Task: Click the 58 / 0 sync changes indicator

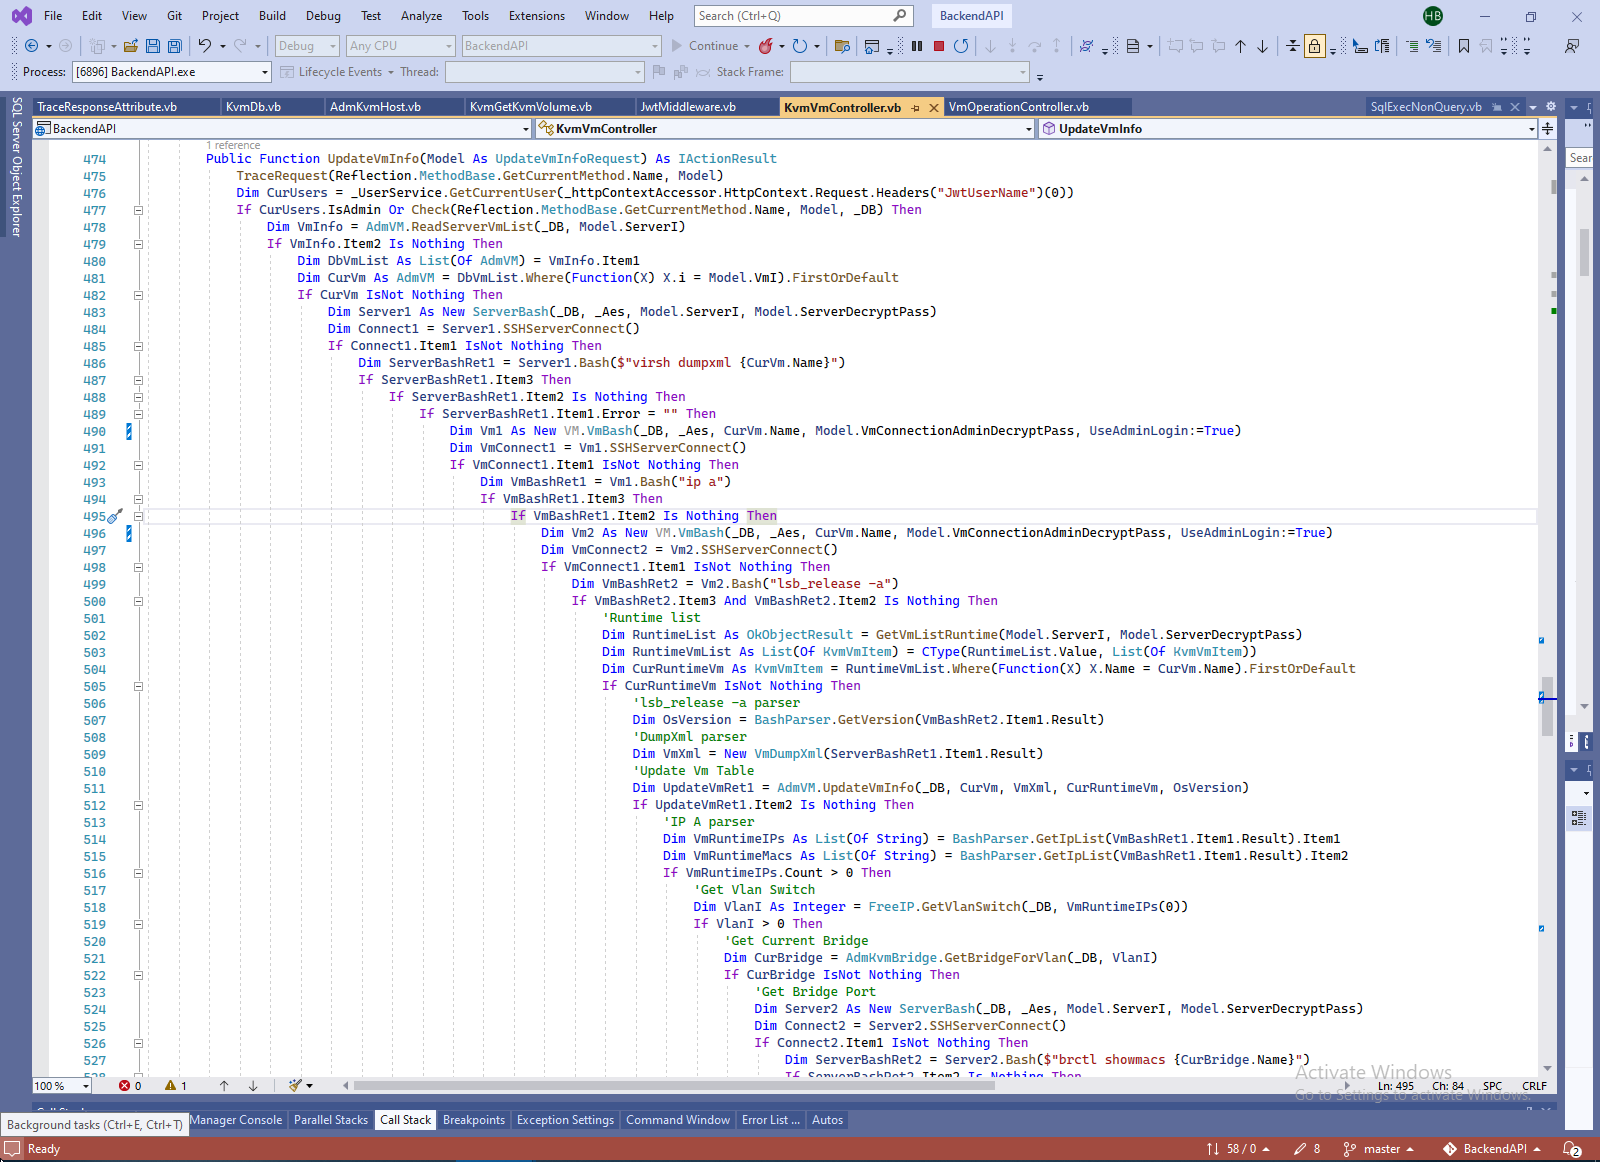Action: click(1238, 1149)
